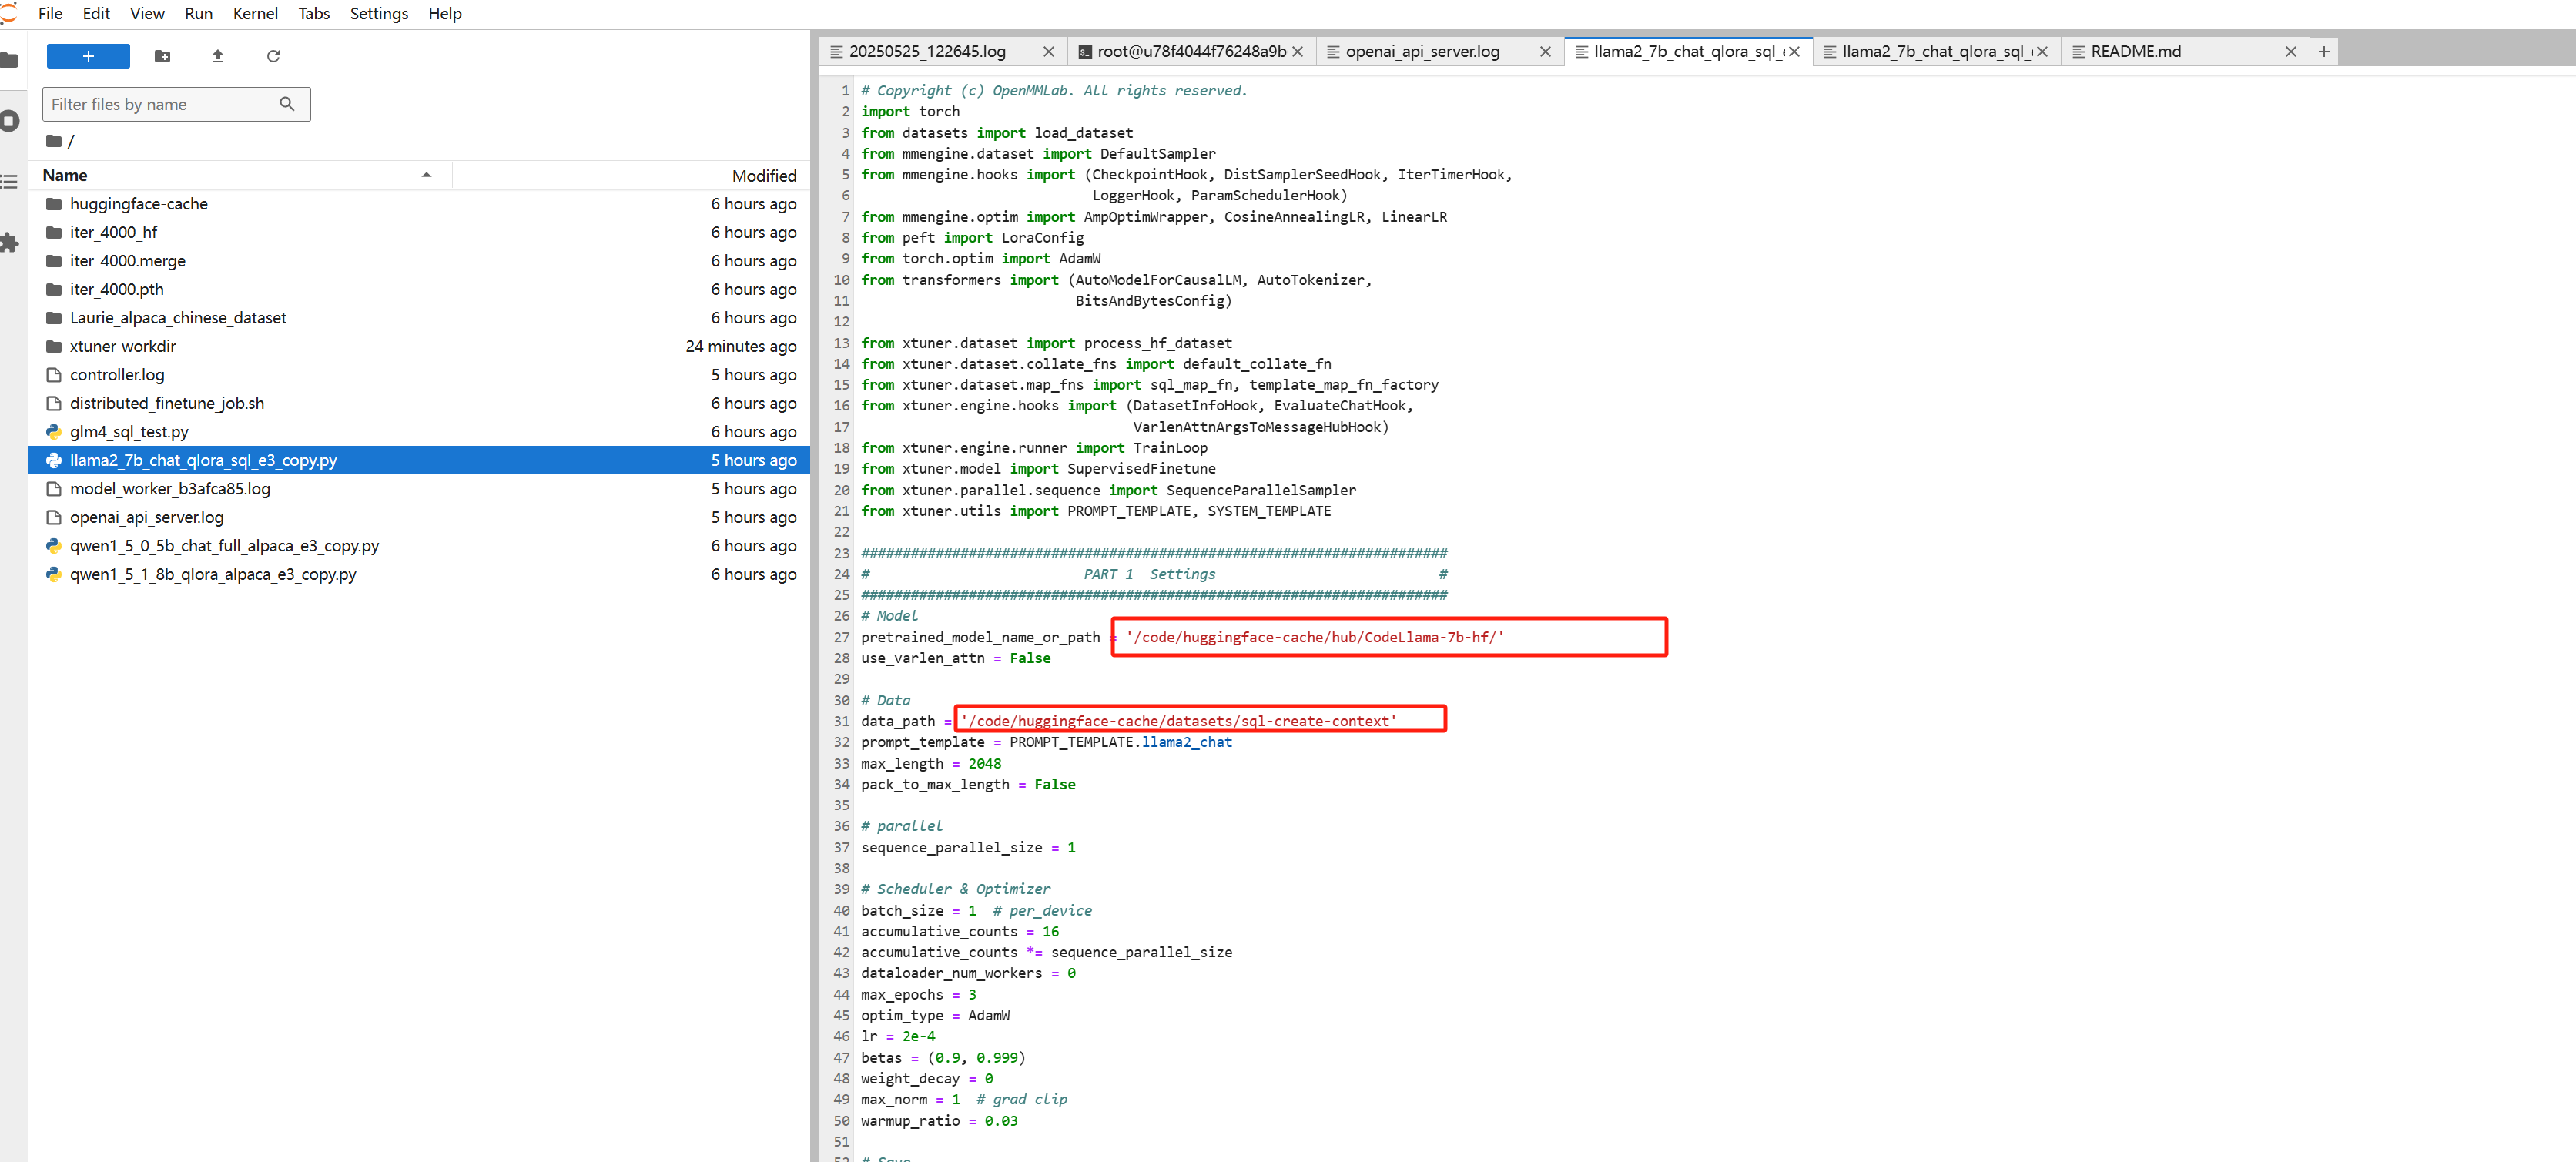Switch to the 20250525_122645.log tab
The width and height of the screenshot is (2576, 1162).
click(926, 51)
